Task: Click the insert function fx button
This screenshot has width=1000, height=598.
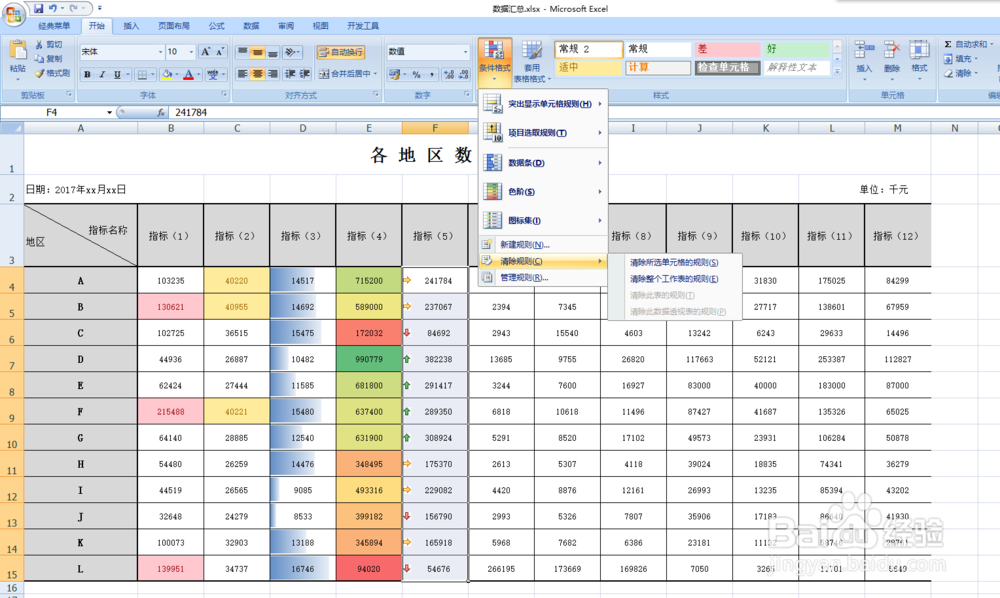Action: tap(161, 112)
